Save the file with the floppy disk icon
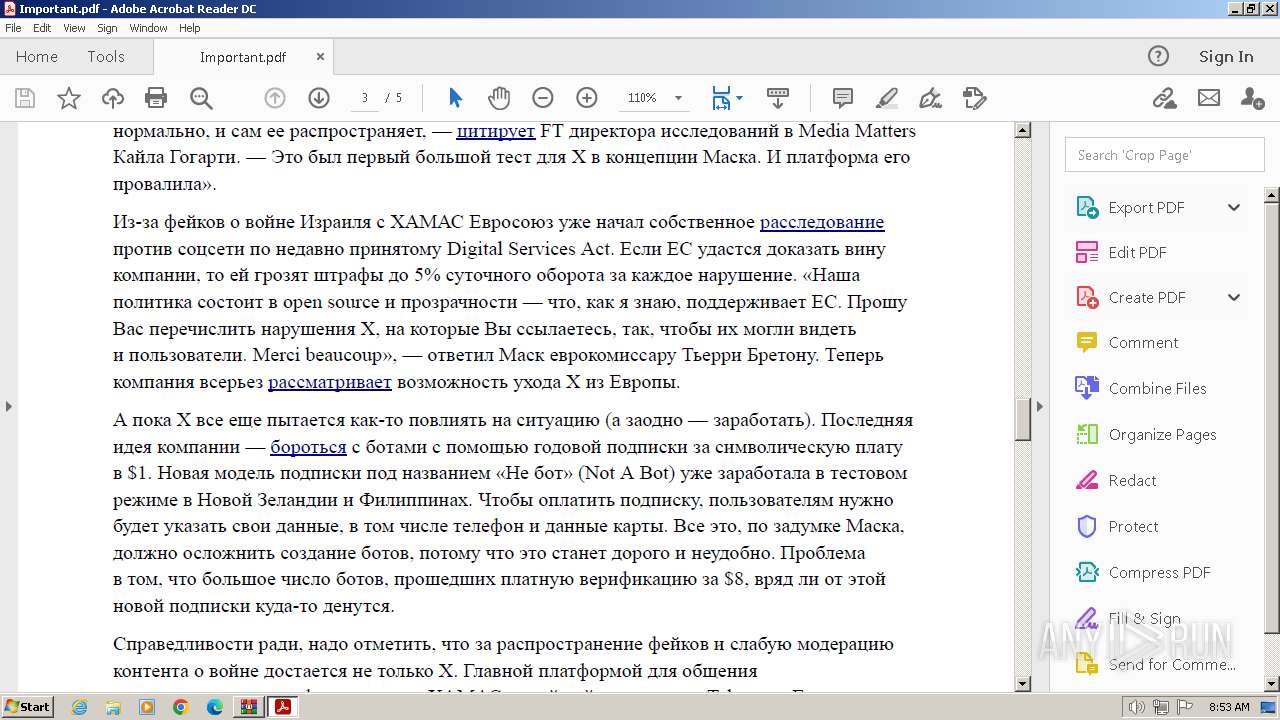Viewport: 1280px width, 720px height. click(x=25, y=98)
